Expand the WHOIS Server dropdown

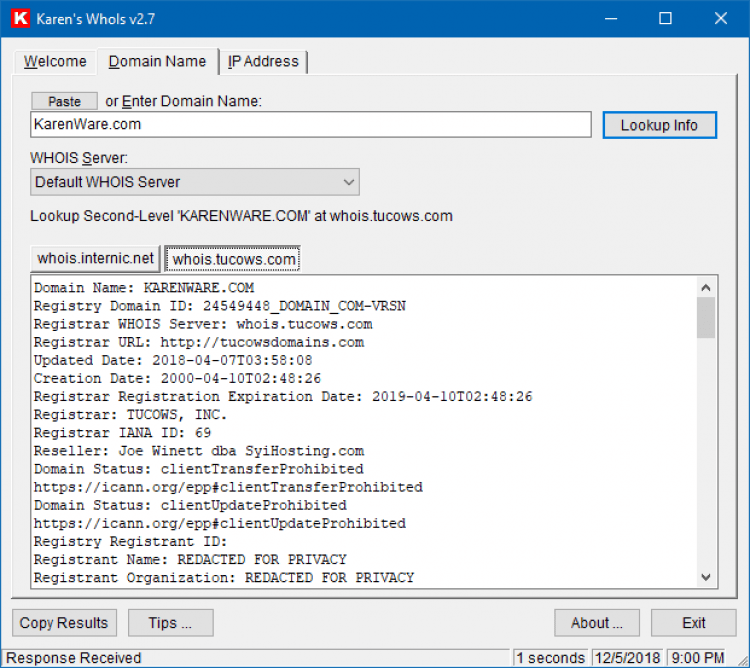[x=195, y=182]
